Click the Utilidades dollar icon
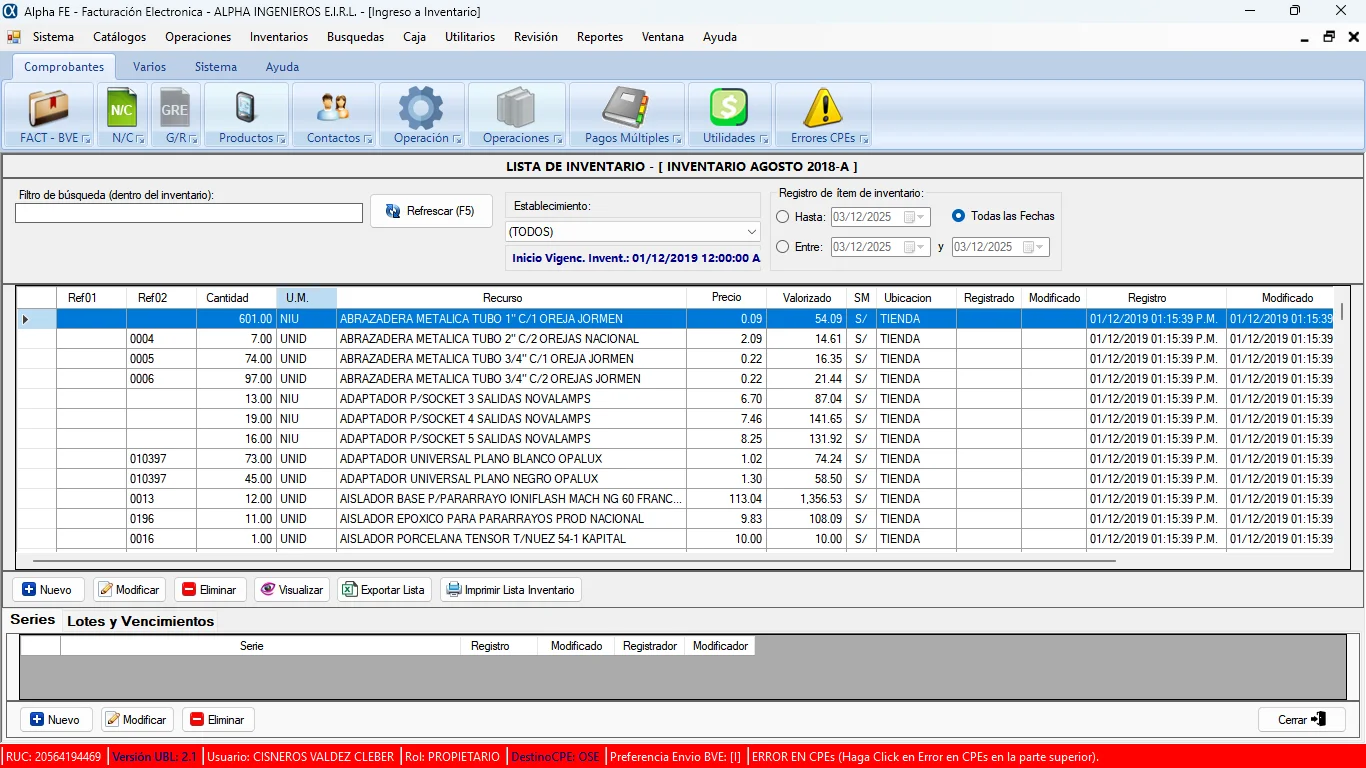1366x768 pixels. tap(729, 108)
